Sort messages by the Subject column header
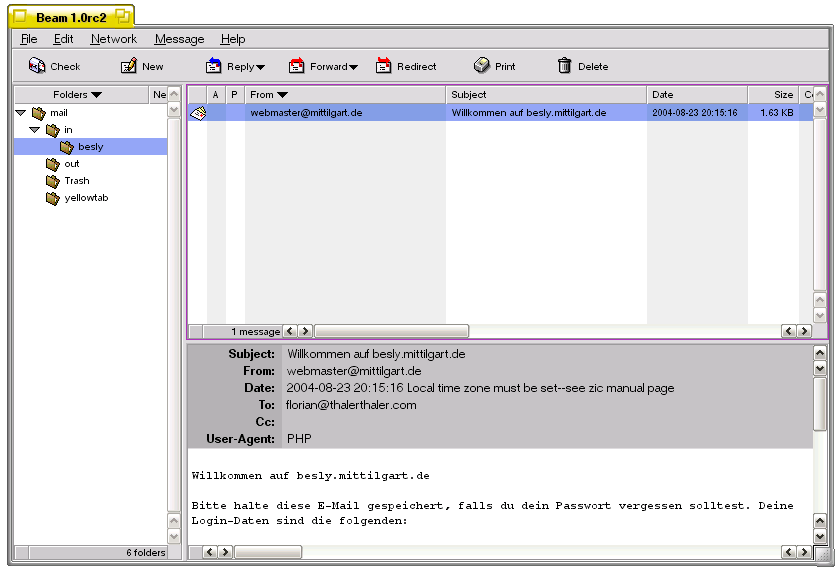838x571 pixels. pos(545,95)
